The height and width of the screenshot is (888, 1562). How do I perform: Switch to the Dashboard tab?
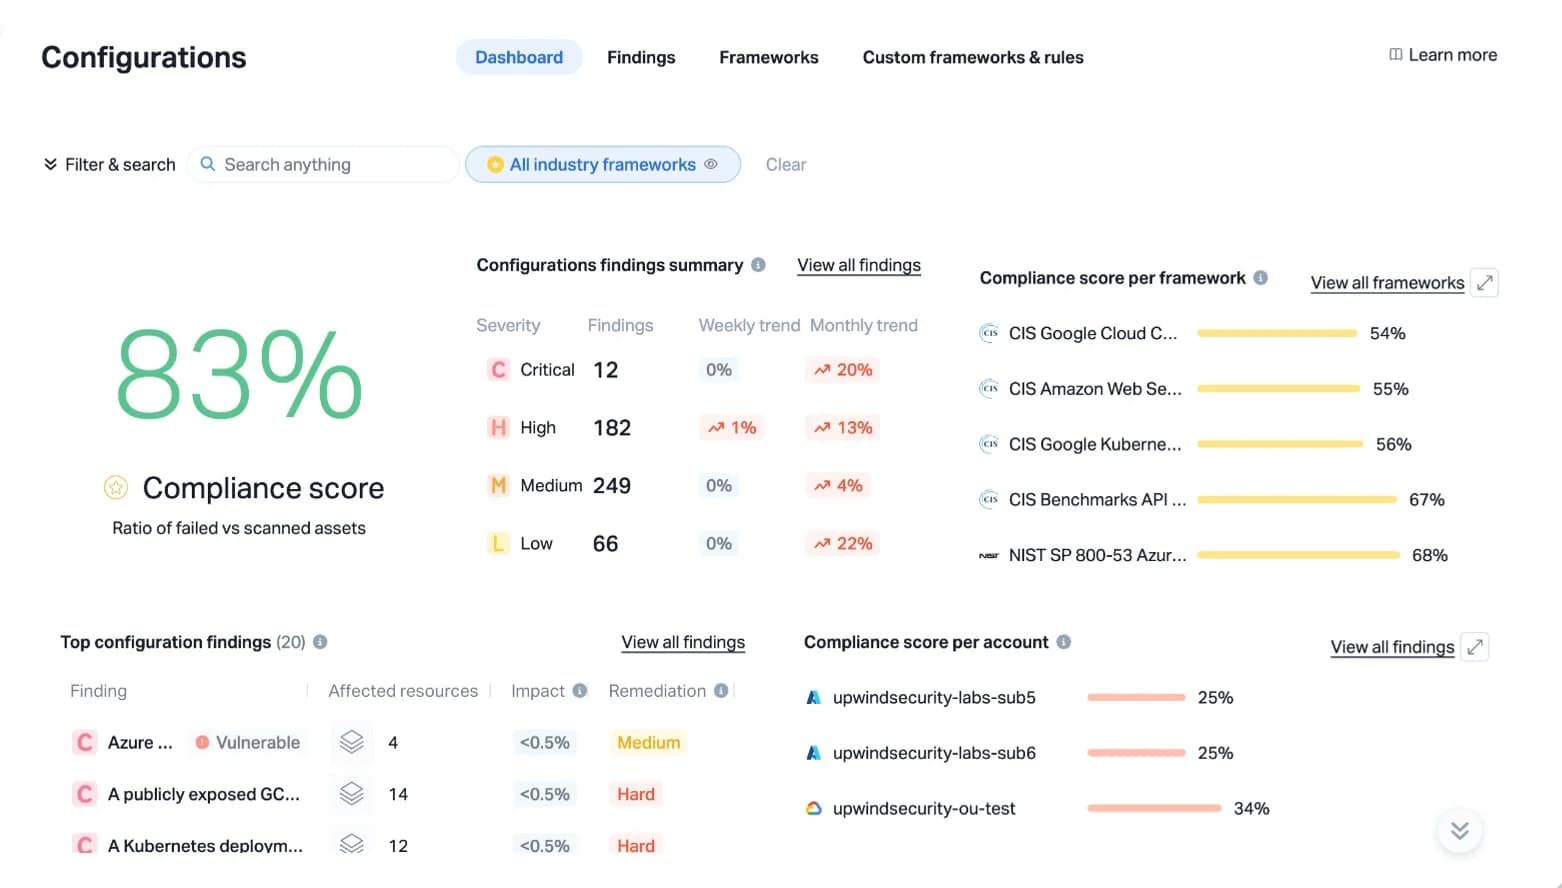tap(518, 57)
